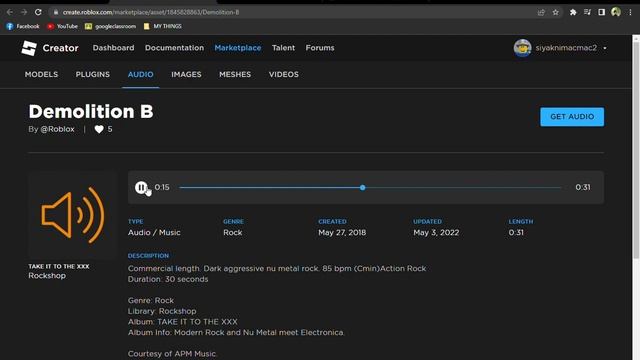
Task: Select the AUDIO tab
Action: click(140, 74)
